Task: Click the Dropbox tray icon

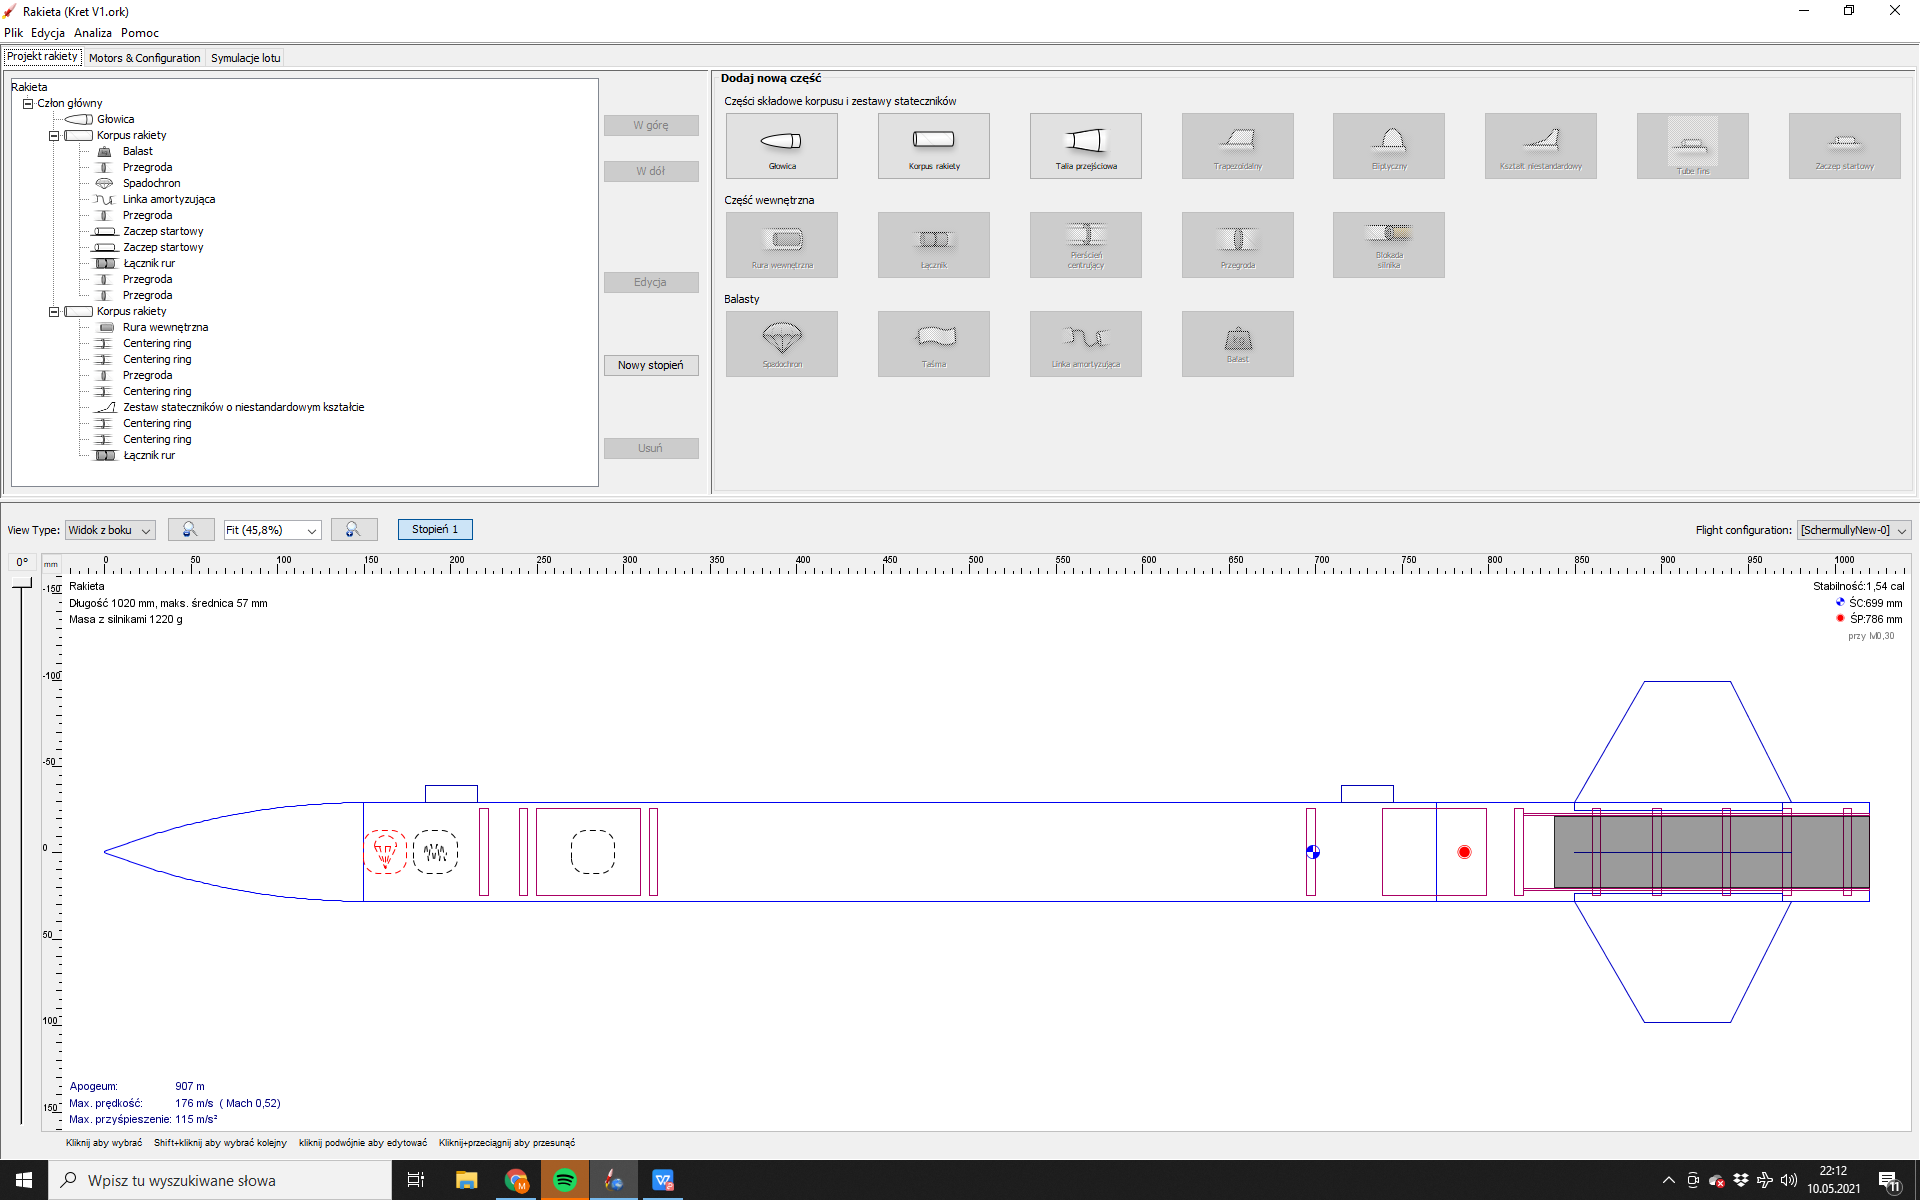Action: 1741,1180
